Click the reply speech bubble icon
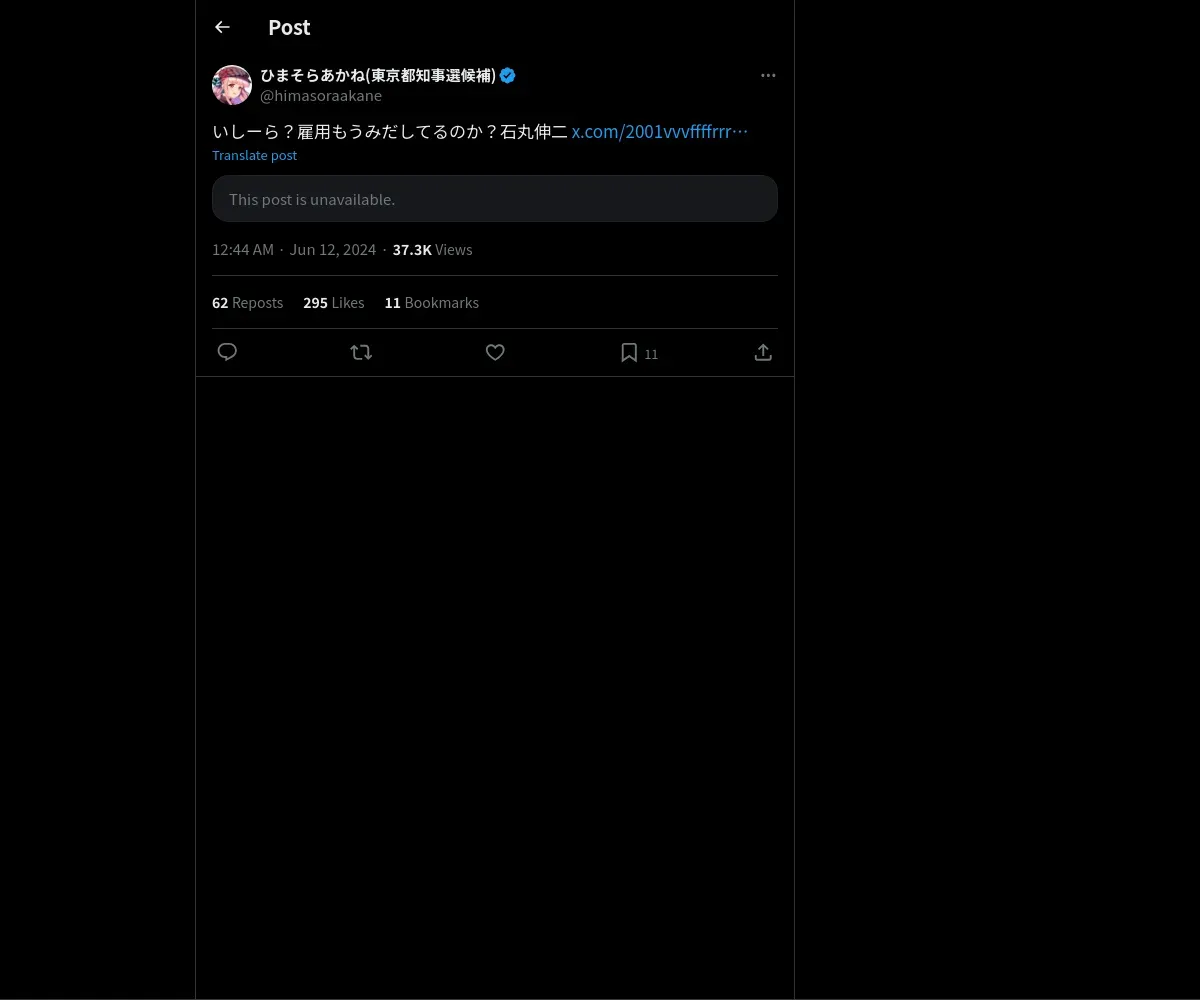This screenshot has width=1200, height=1000. 227,352
